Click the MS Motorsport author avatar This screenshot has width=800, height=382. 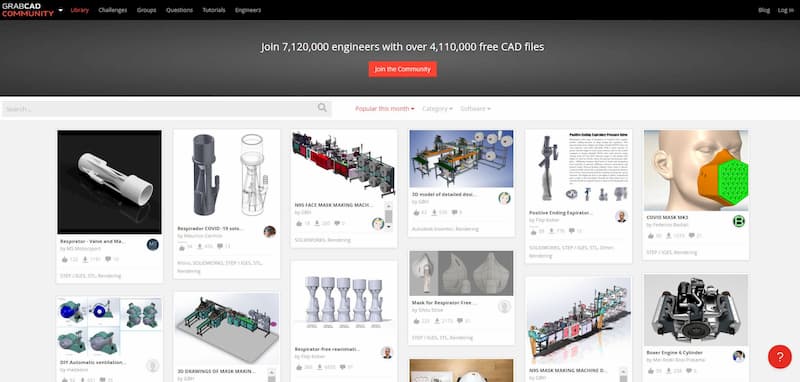[153, 244]
